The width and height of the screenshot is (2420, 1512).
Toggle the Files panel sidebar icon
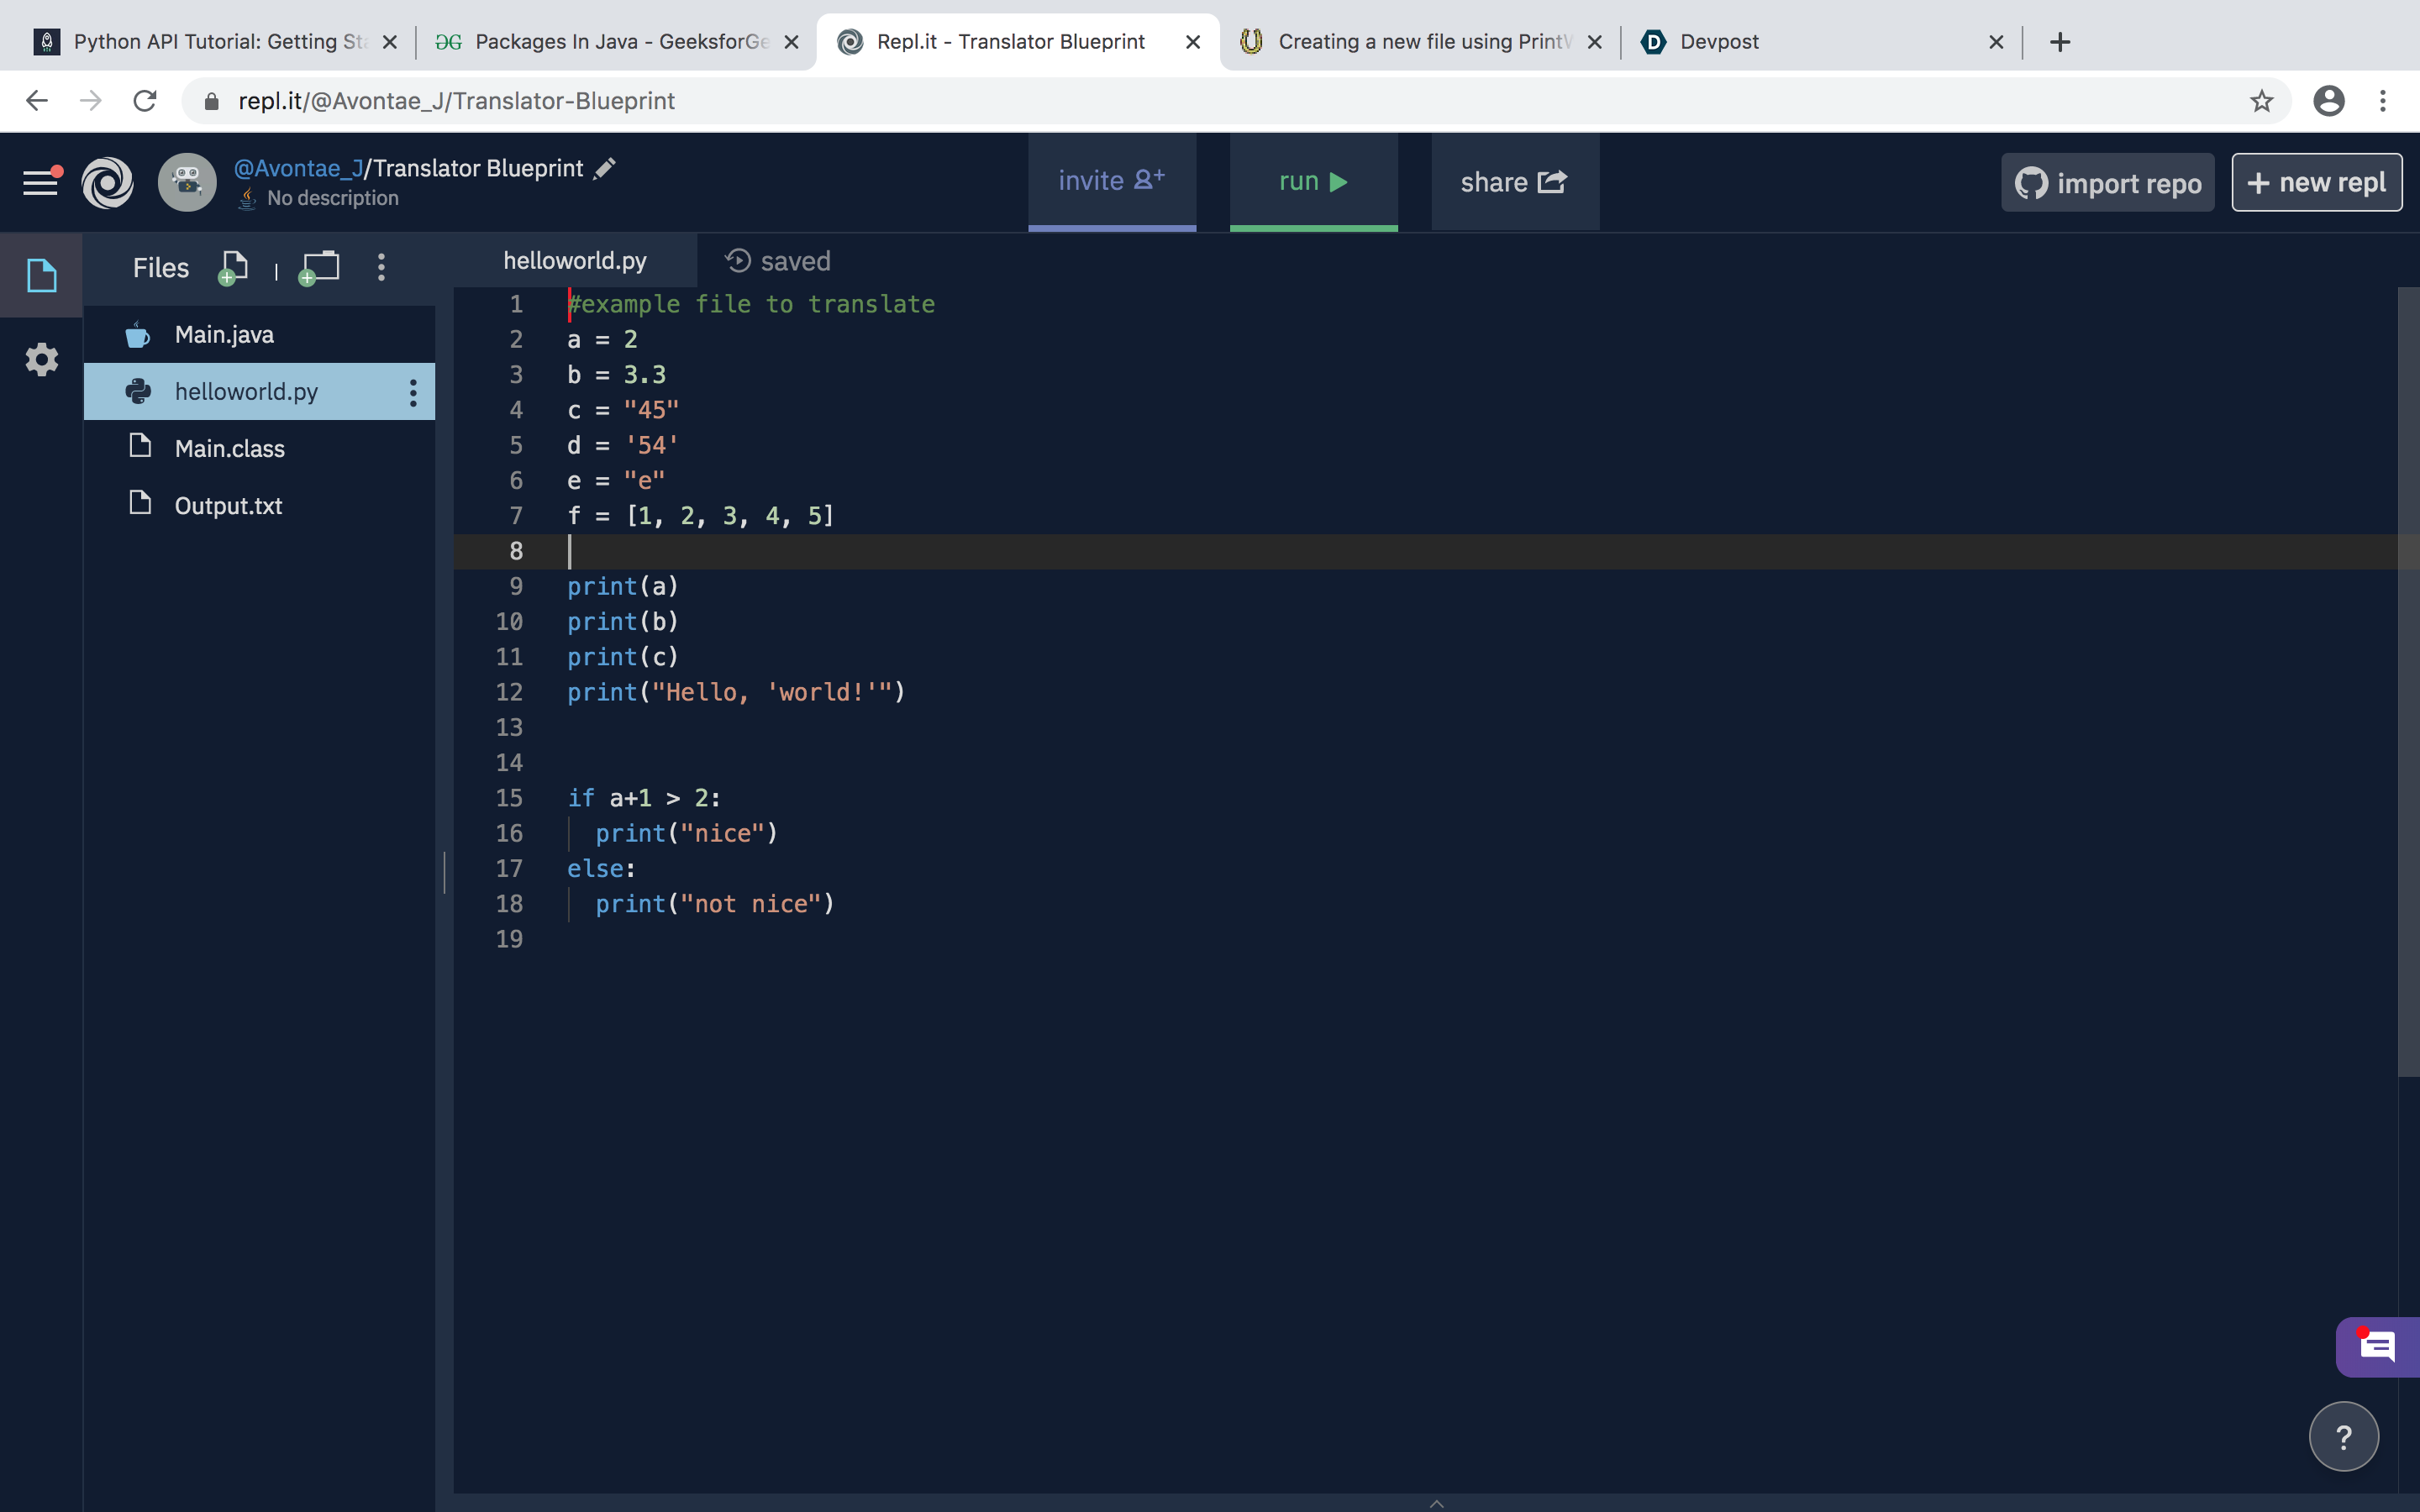(x=41, y=275)
